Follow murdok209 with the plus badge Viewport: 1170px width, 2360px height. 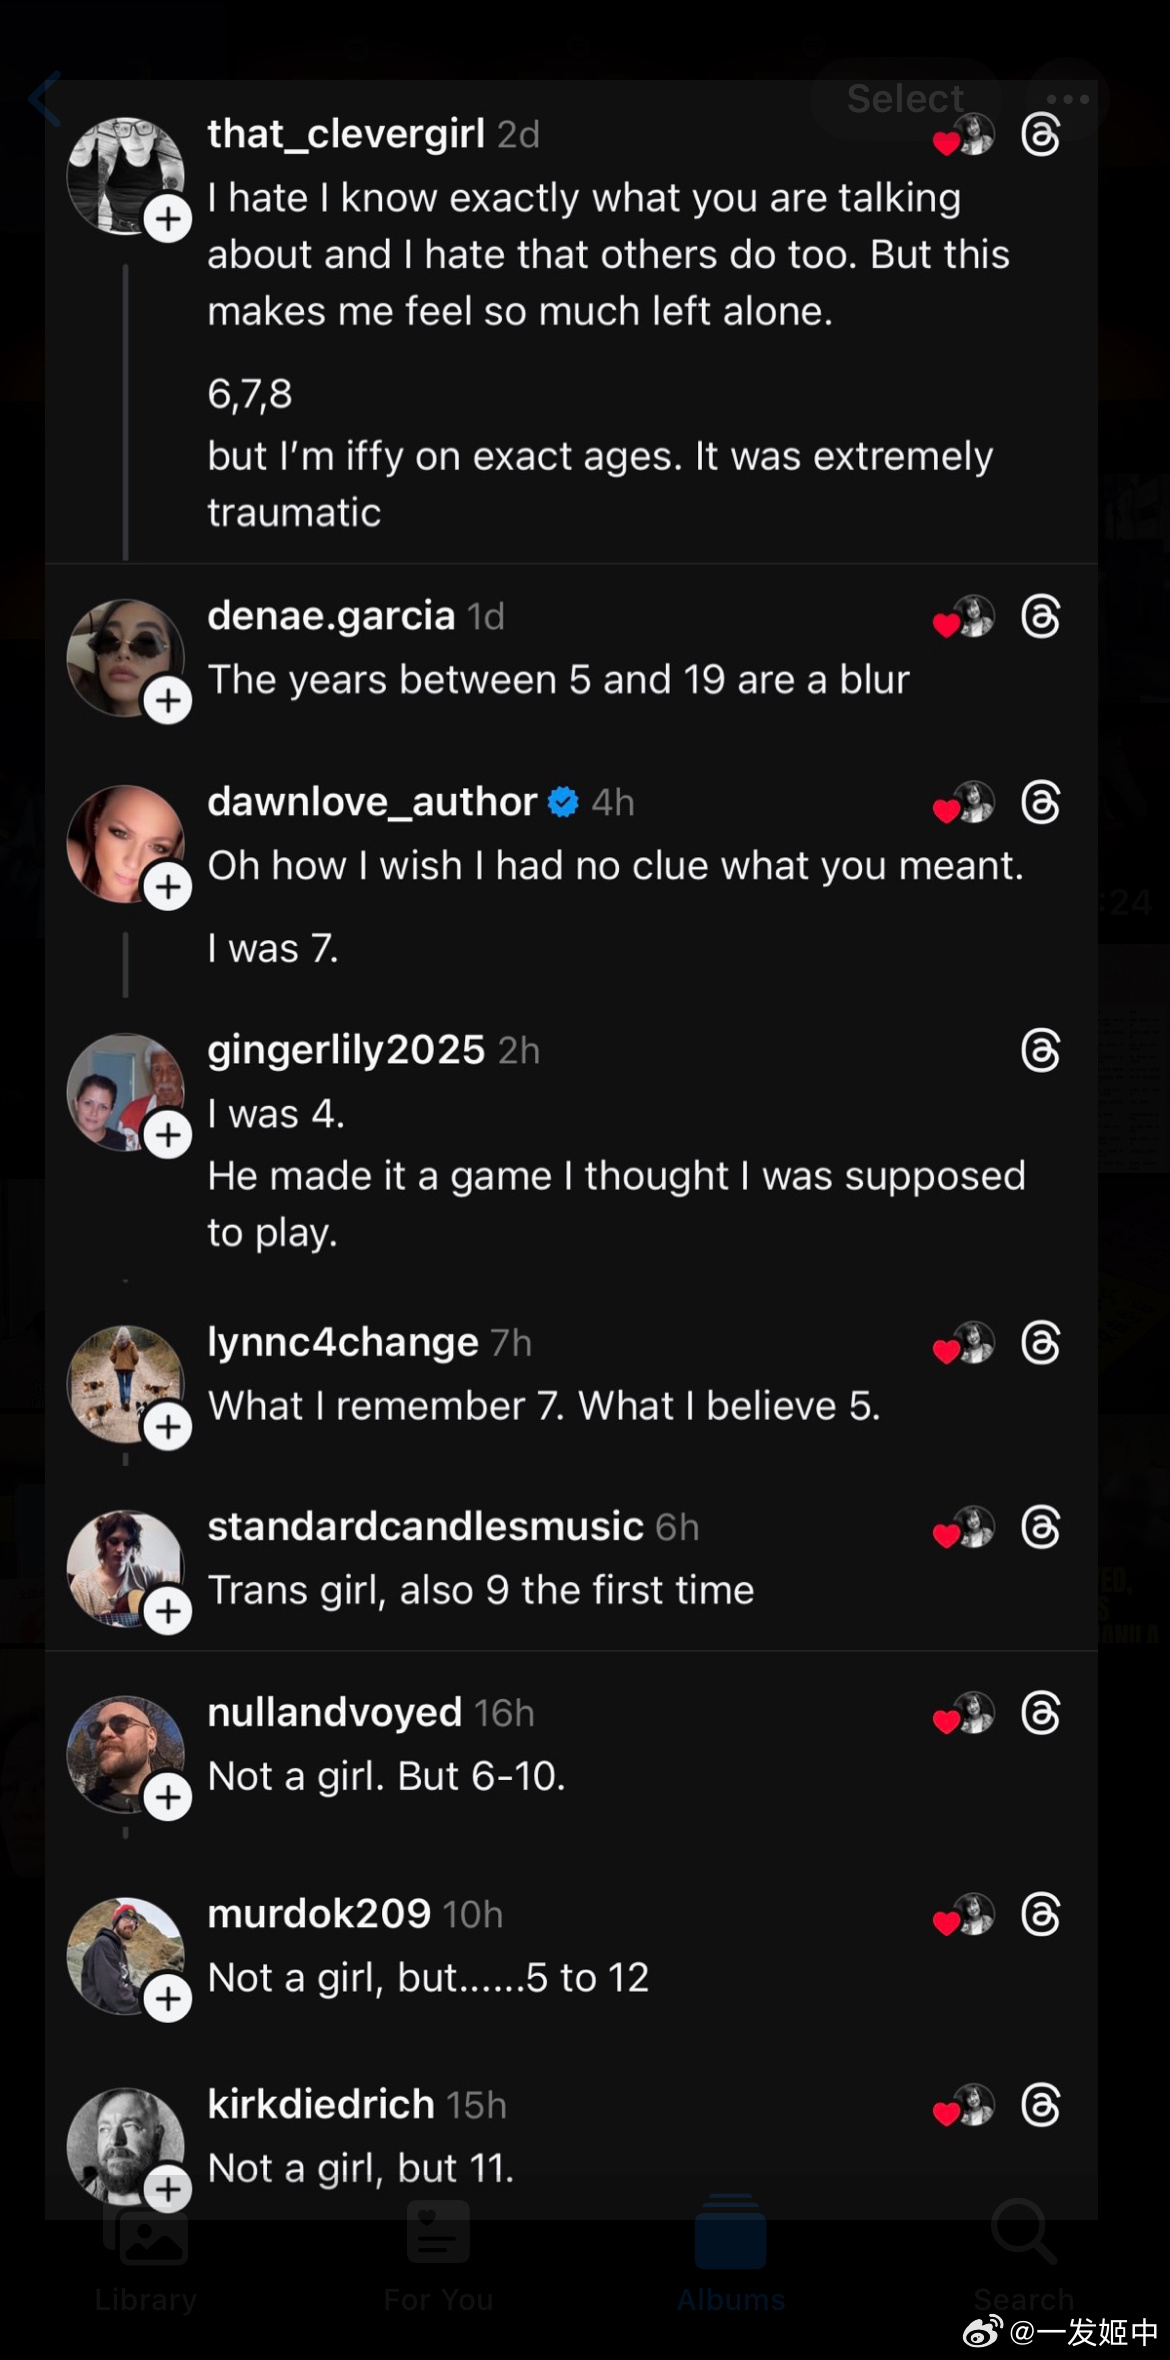[x=168, y=1998]
